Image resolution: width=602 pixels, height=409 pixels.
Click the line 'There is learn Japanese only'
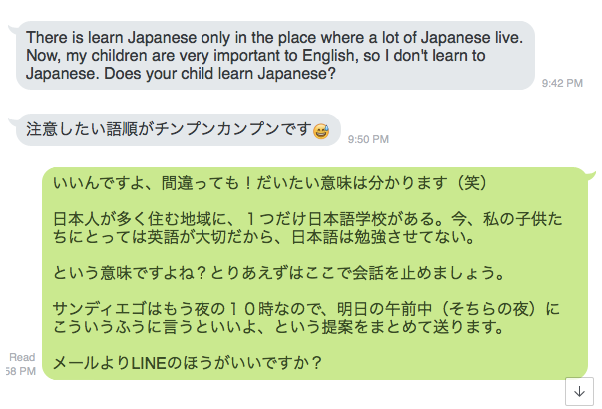tap(275, 38)
